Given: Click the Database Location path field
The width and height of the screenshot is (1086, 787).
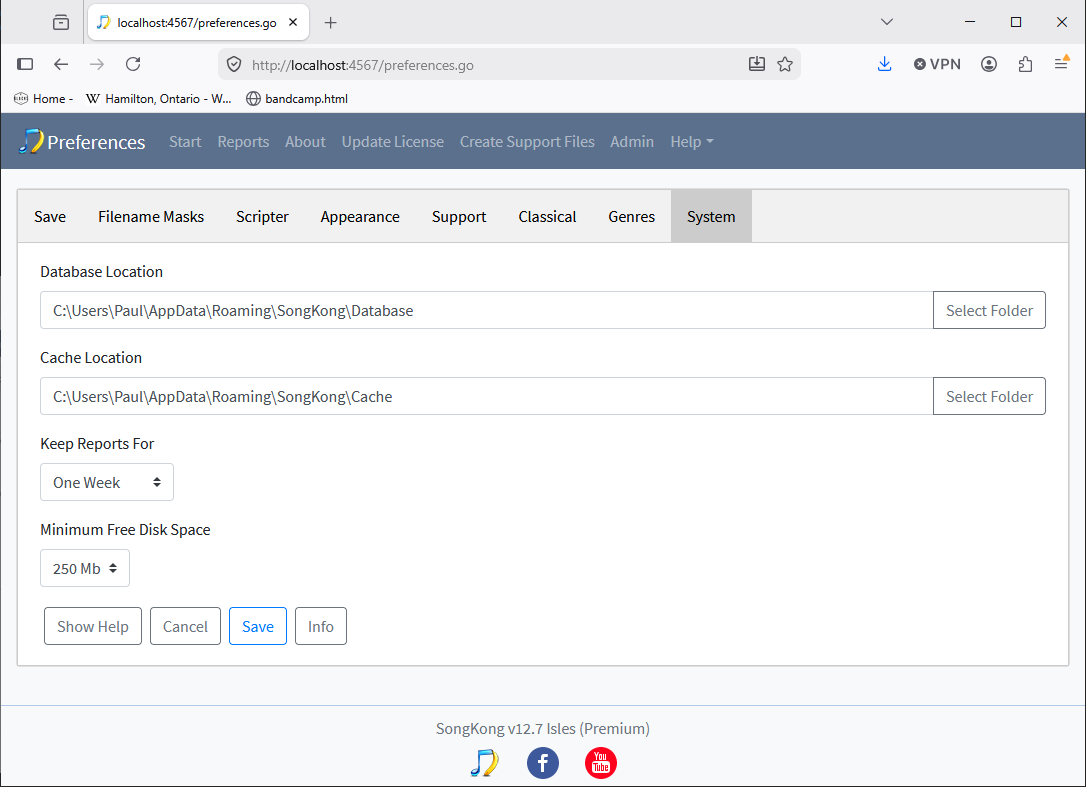Looking at the screenshot, I should click(486, 310).
